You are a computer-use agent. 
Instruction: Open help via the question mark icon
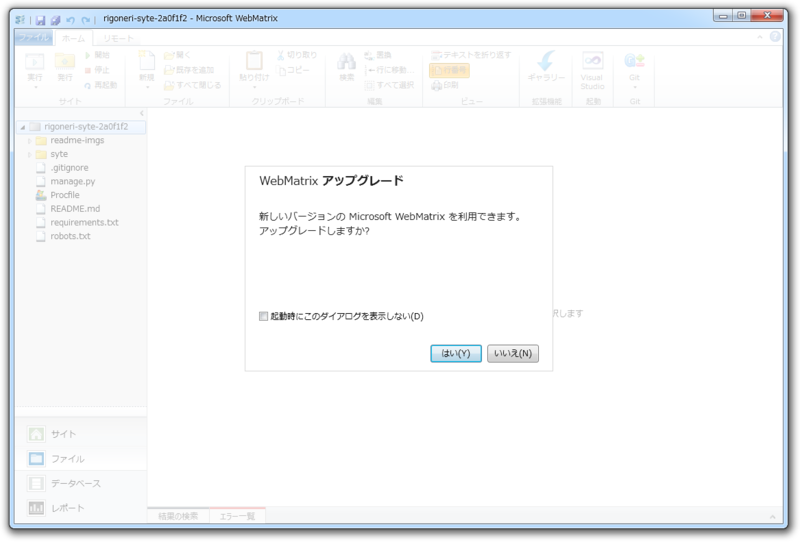pyautogui.click(x=775, y=37)
